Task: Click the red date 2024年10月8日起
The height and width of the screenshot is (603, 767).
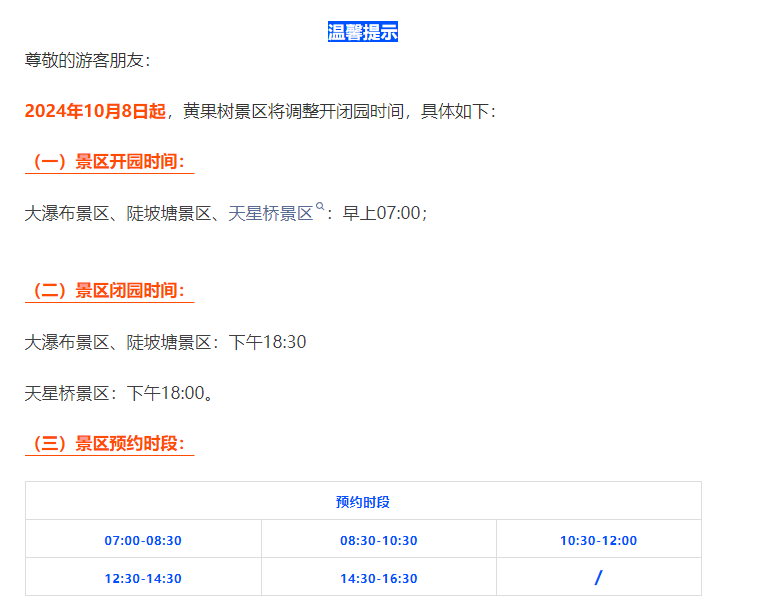Action: pyautogui.click(x=95, y=111)
